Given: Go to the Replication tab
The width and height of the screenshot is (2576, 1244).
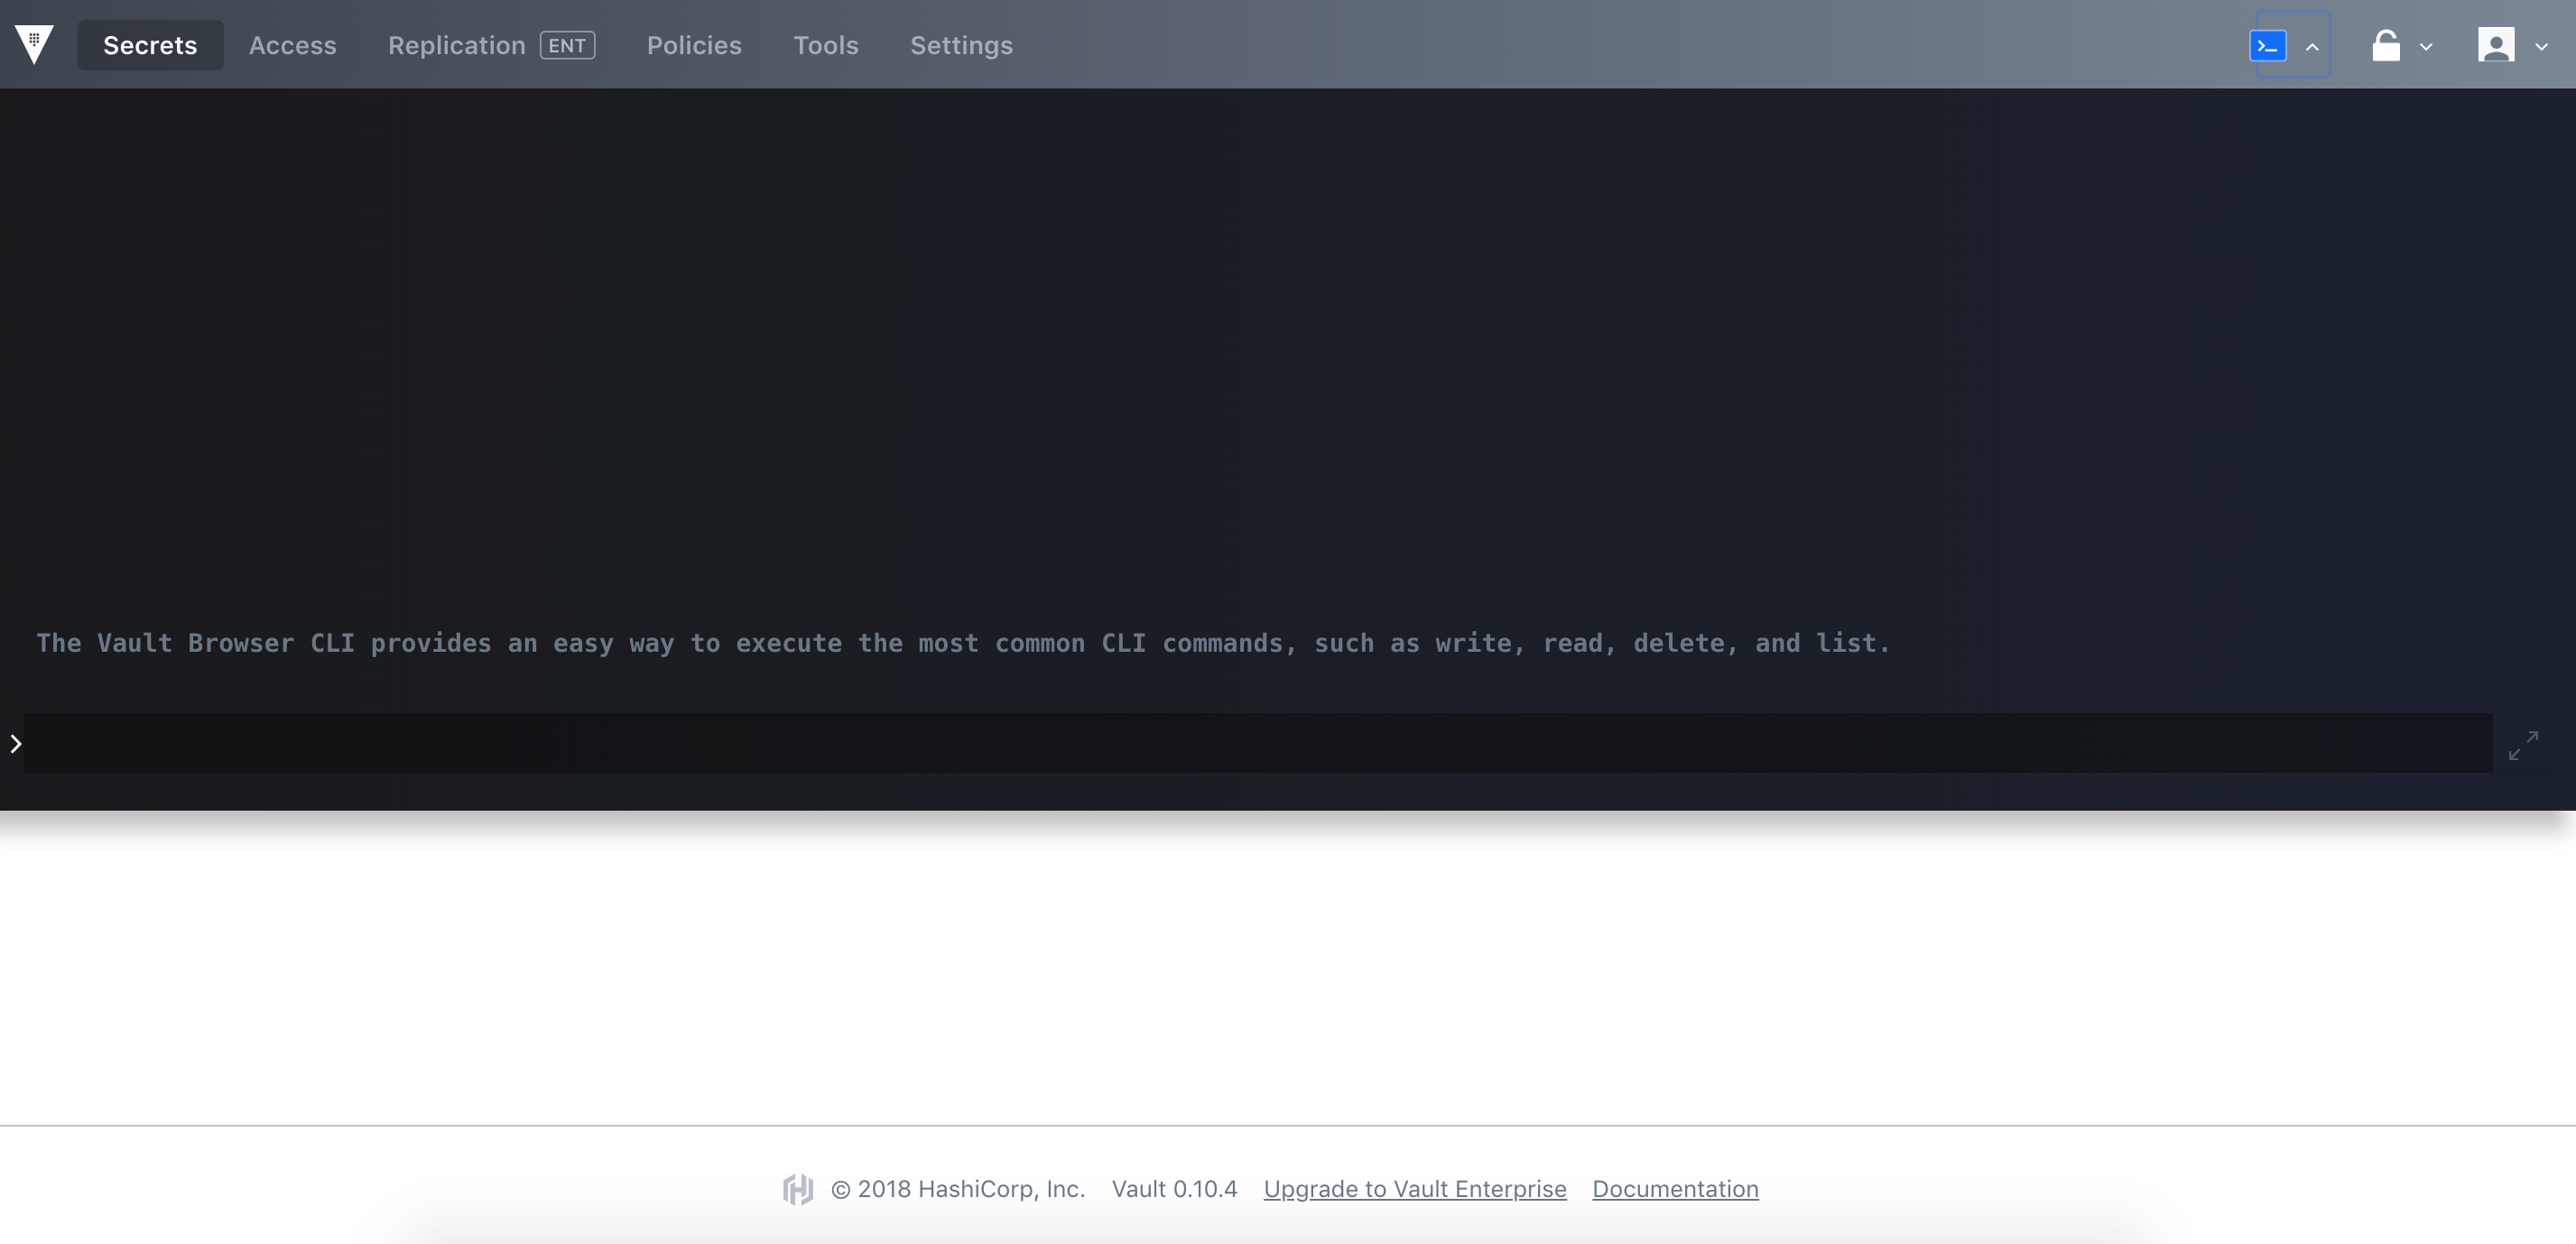Looking at the screenshot, I should pos(456,45).
